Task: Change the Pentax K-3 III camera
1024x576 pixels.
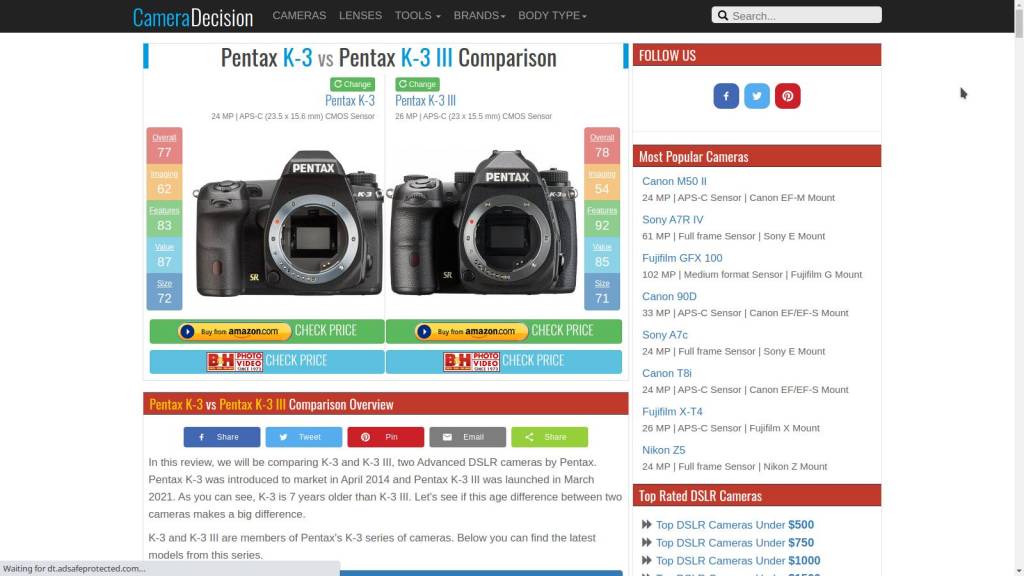Action: pyautogui.click(x=417, y=84)
